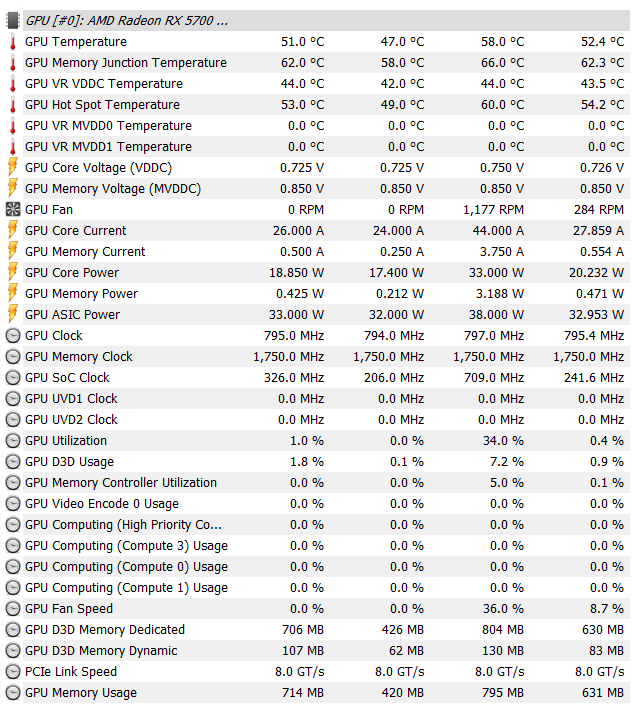Select the GPU SoC Clock label
Image resolution: width=644 pixels, height=712 pixels.
[x=67, y=378]
